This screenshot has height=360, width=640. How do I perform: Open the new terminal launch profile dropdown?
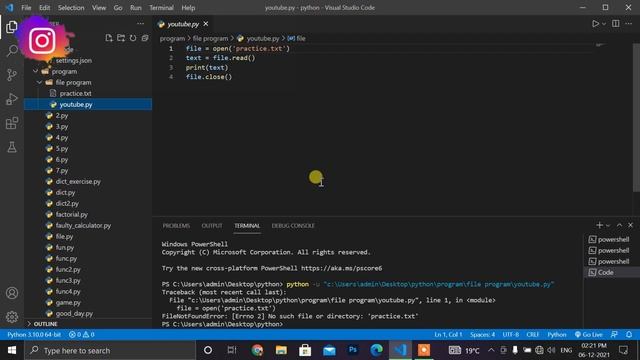[x=608, y=225]
